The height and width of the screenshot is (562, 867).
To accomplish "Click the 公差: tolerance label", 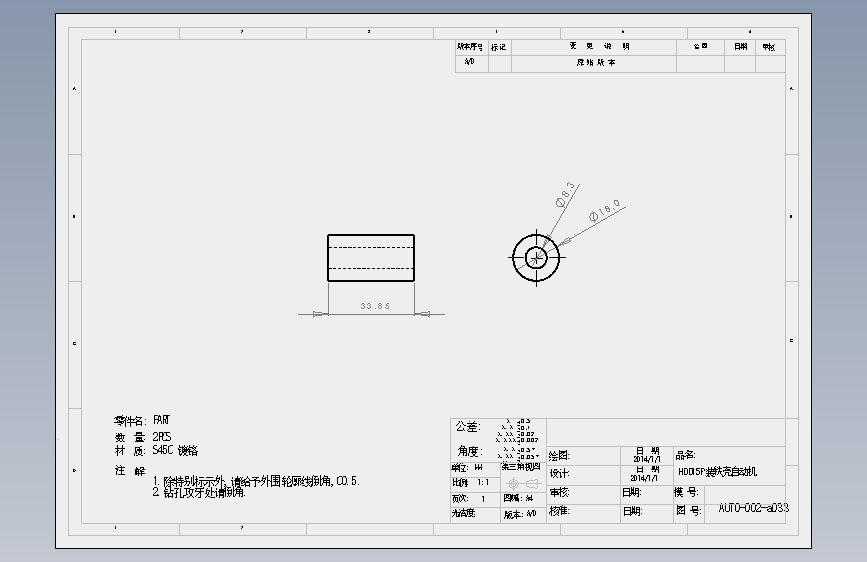I will coord(468,426).
